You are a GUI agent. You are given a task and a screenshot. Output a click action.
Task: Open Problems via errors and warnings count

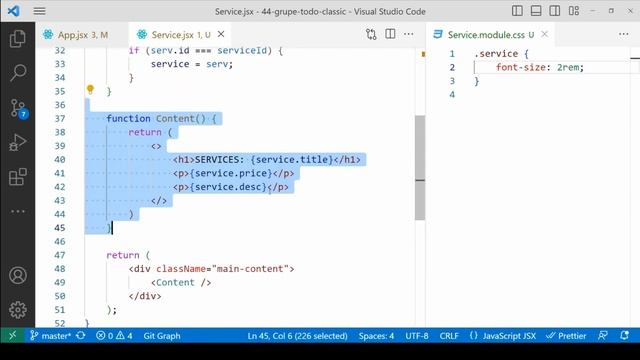click(x=114, y=336)
